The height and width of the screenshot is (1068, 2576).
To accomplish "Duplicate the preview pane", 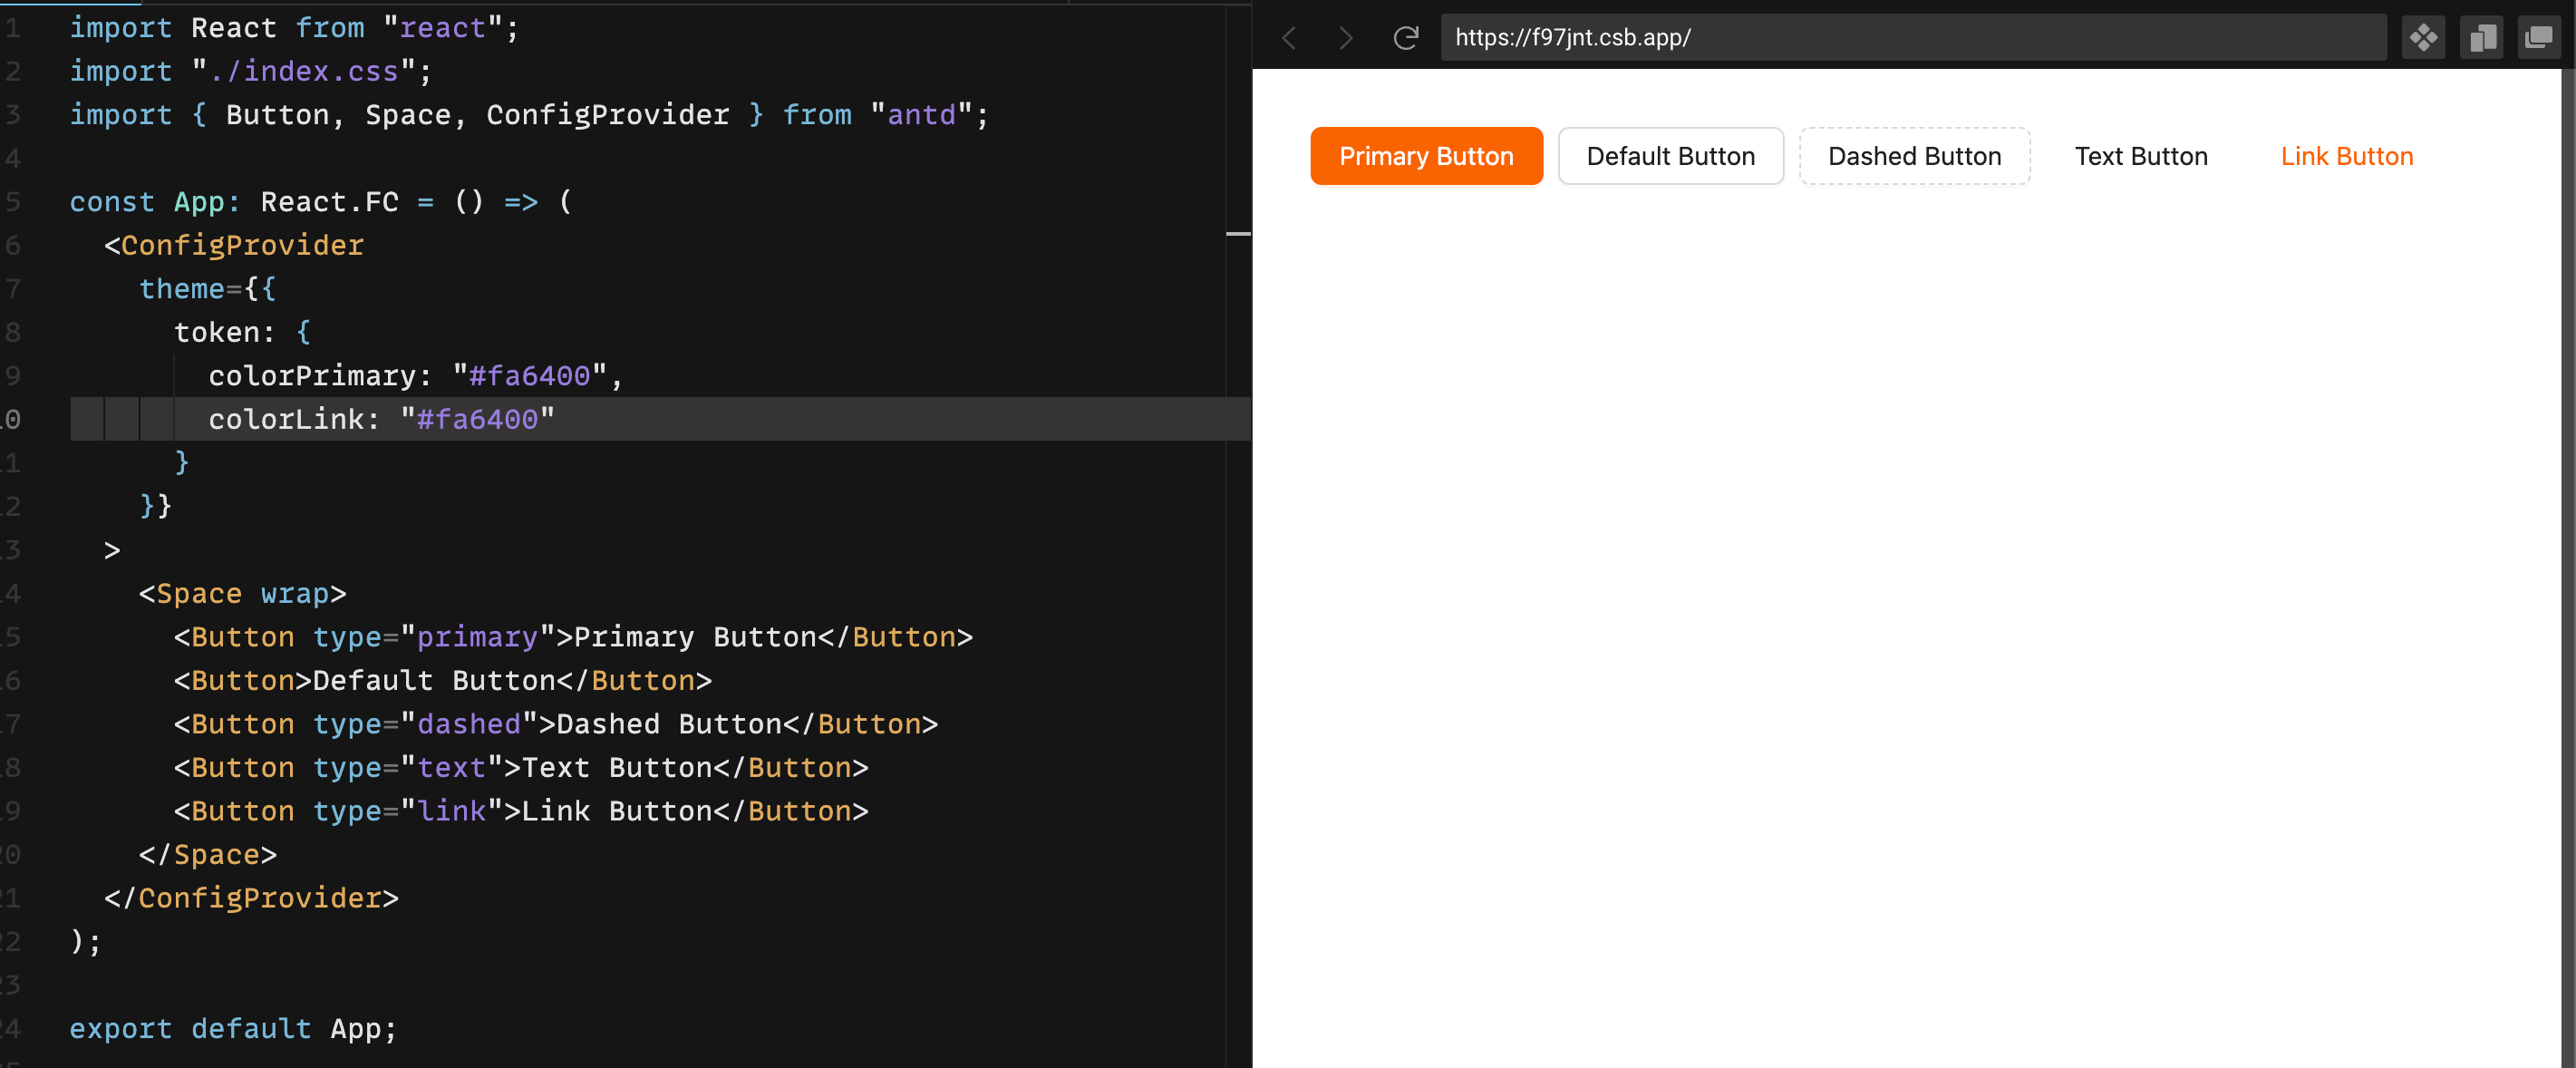I will click(x=2481, y=37).
